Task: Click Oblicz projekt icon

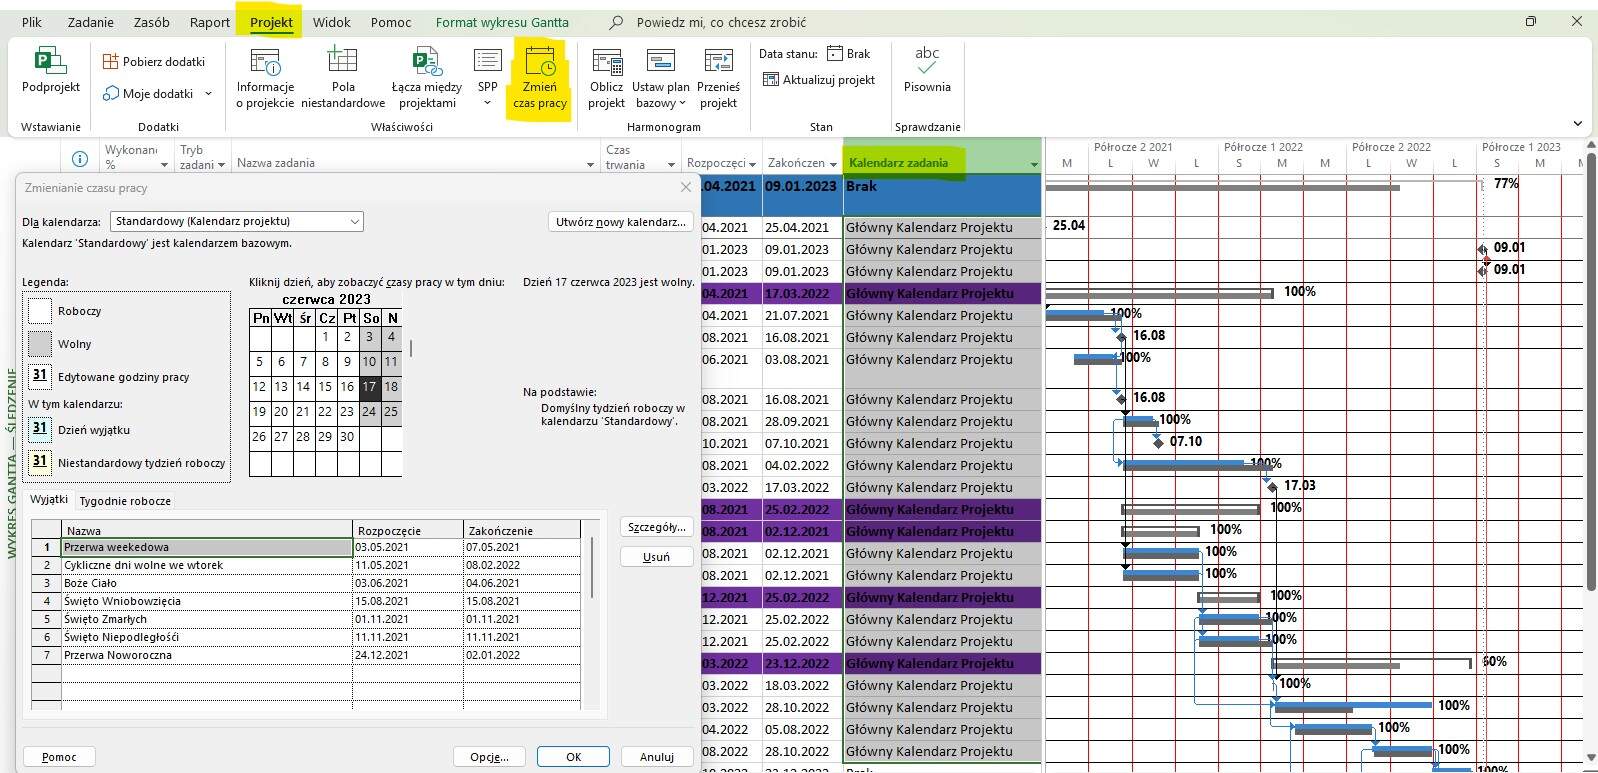Action: [x=606, y=62]
